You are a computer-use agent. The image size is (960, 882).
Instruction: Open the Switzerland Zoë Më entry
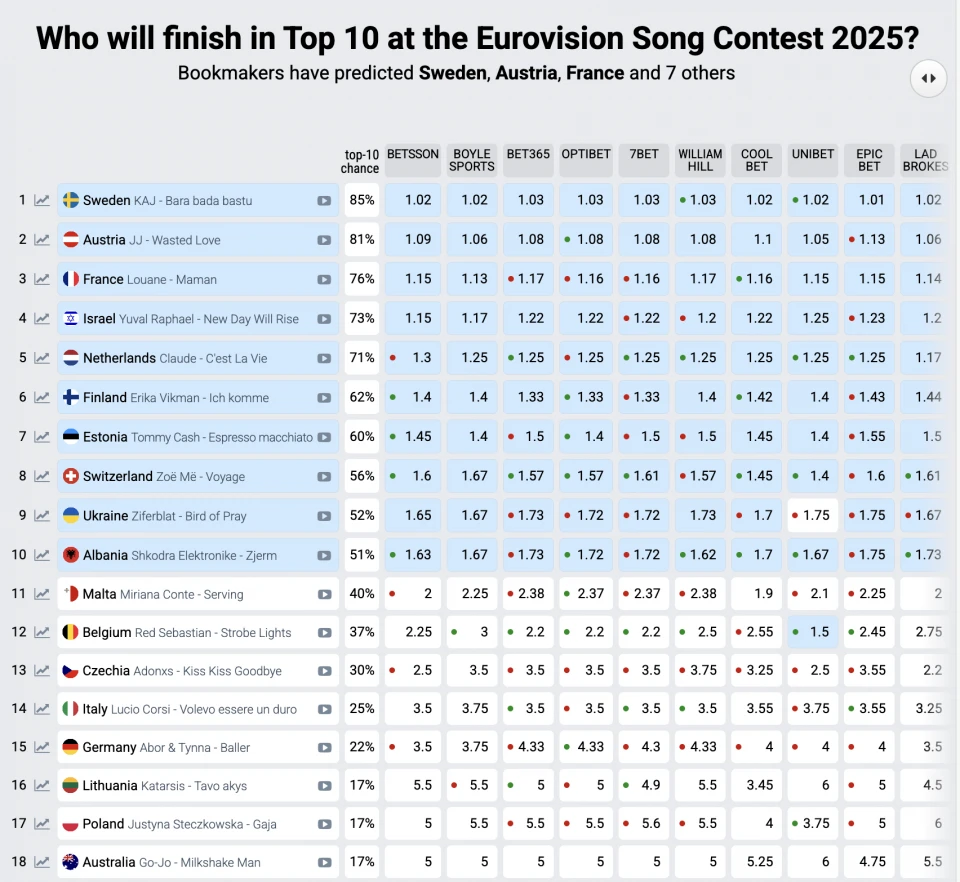[x=198, y=476]
